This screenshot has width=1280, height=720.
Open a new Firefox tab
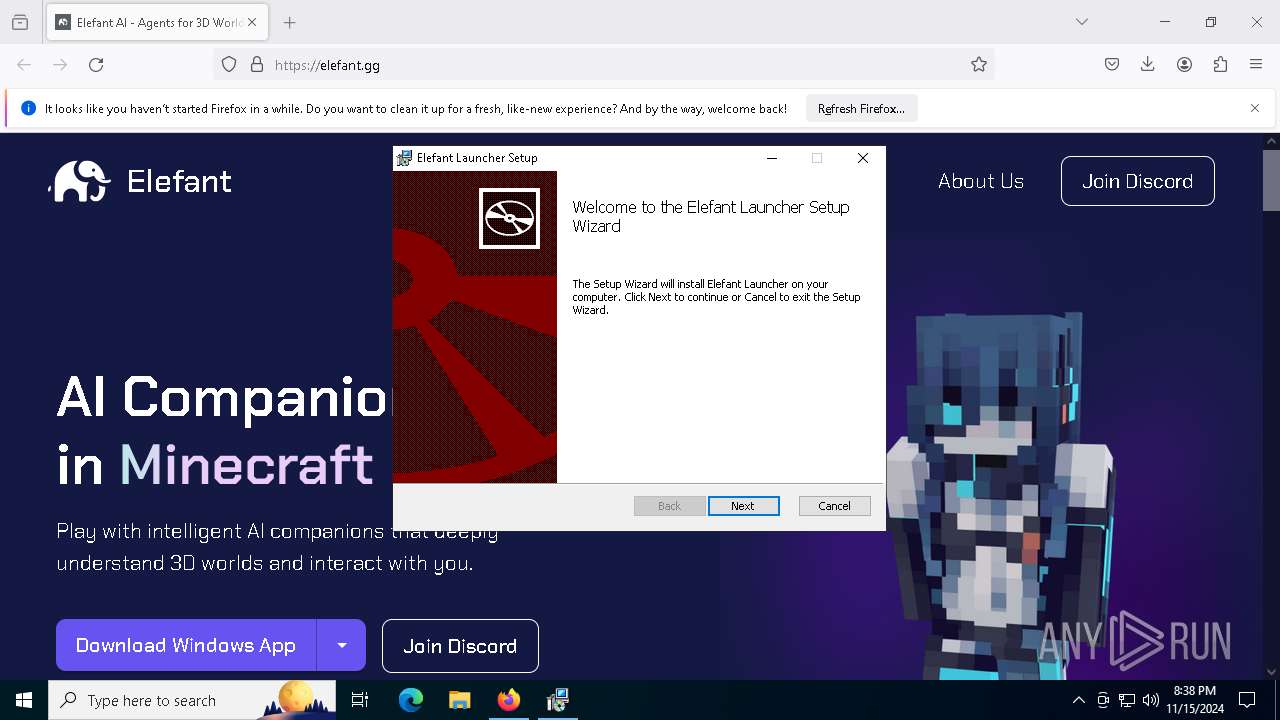point(290,22)
